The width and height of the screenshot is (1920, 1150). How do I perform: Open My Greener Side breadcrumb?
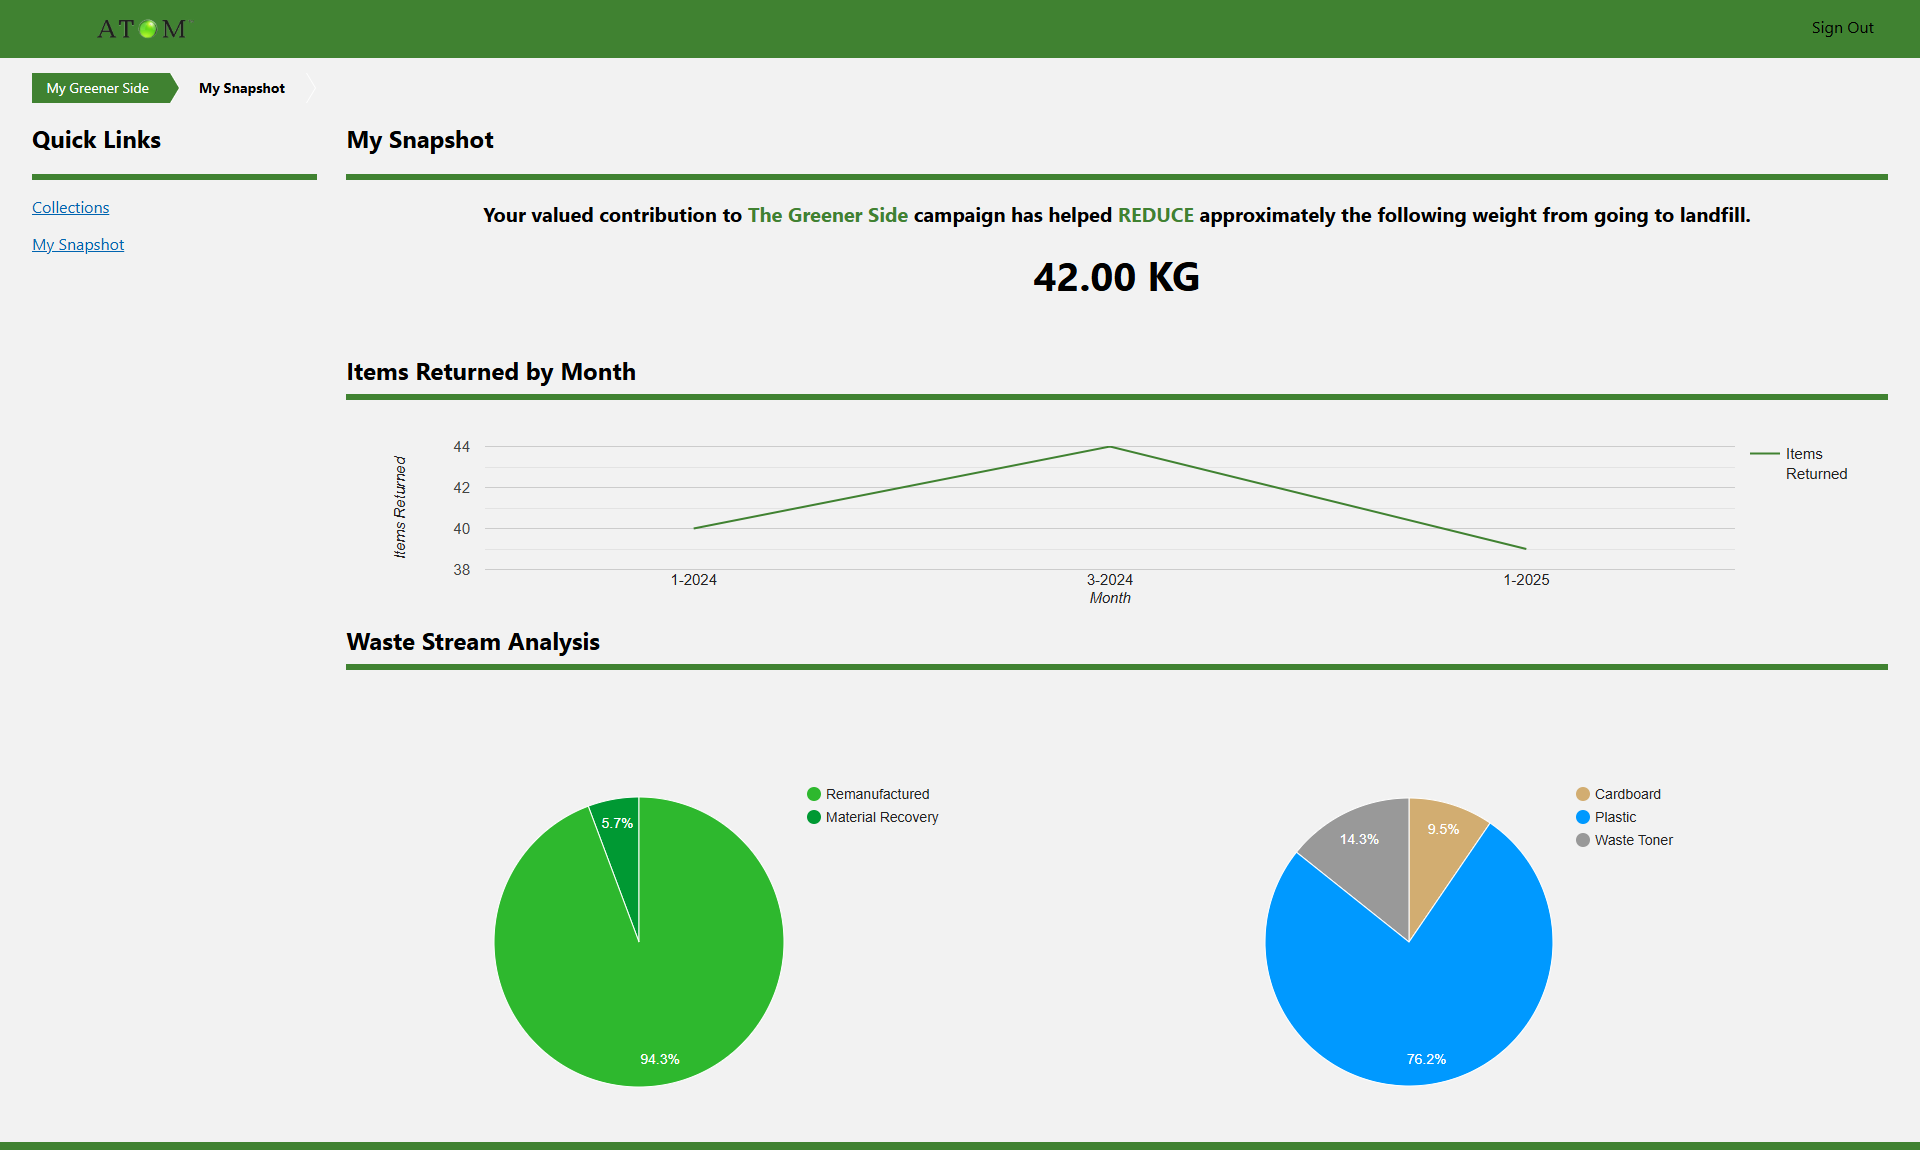pos(98,88)
